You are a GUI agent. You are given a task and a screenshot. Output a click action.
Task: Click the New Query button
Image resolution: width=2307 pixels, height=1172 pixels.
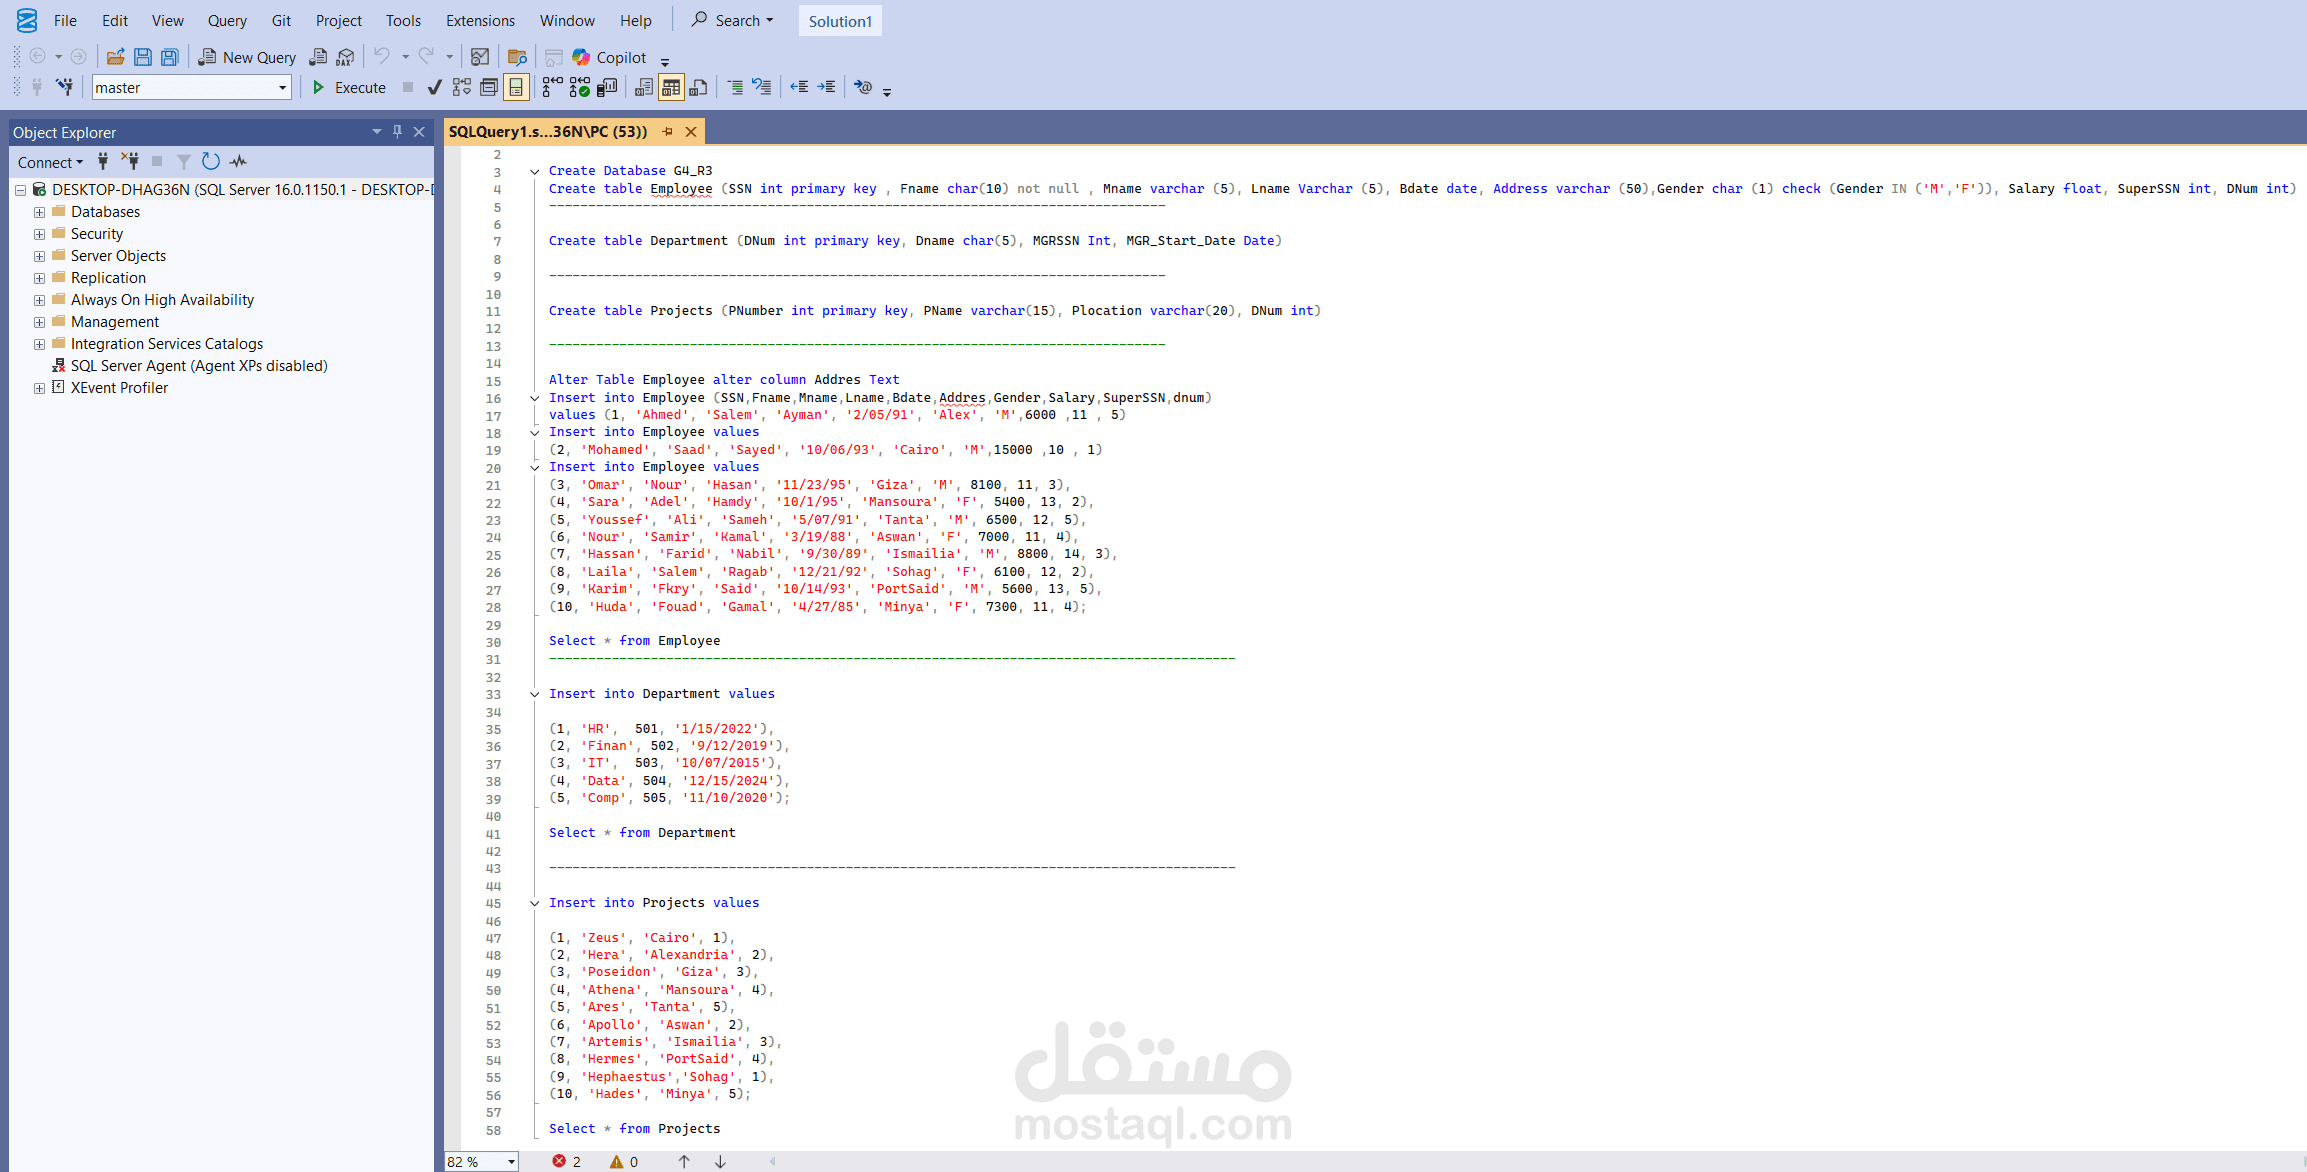(x=247, y=57)
